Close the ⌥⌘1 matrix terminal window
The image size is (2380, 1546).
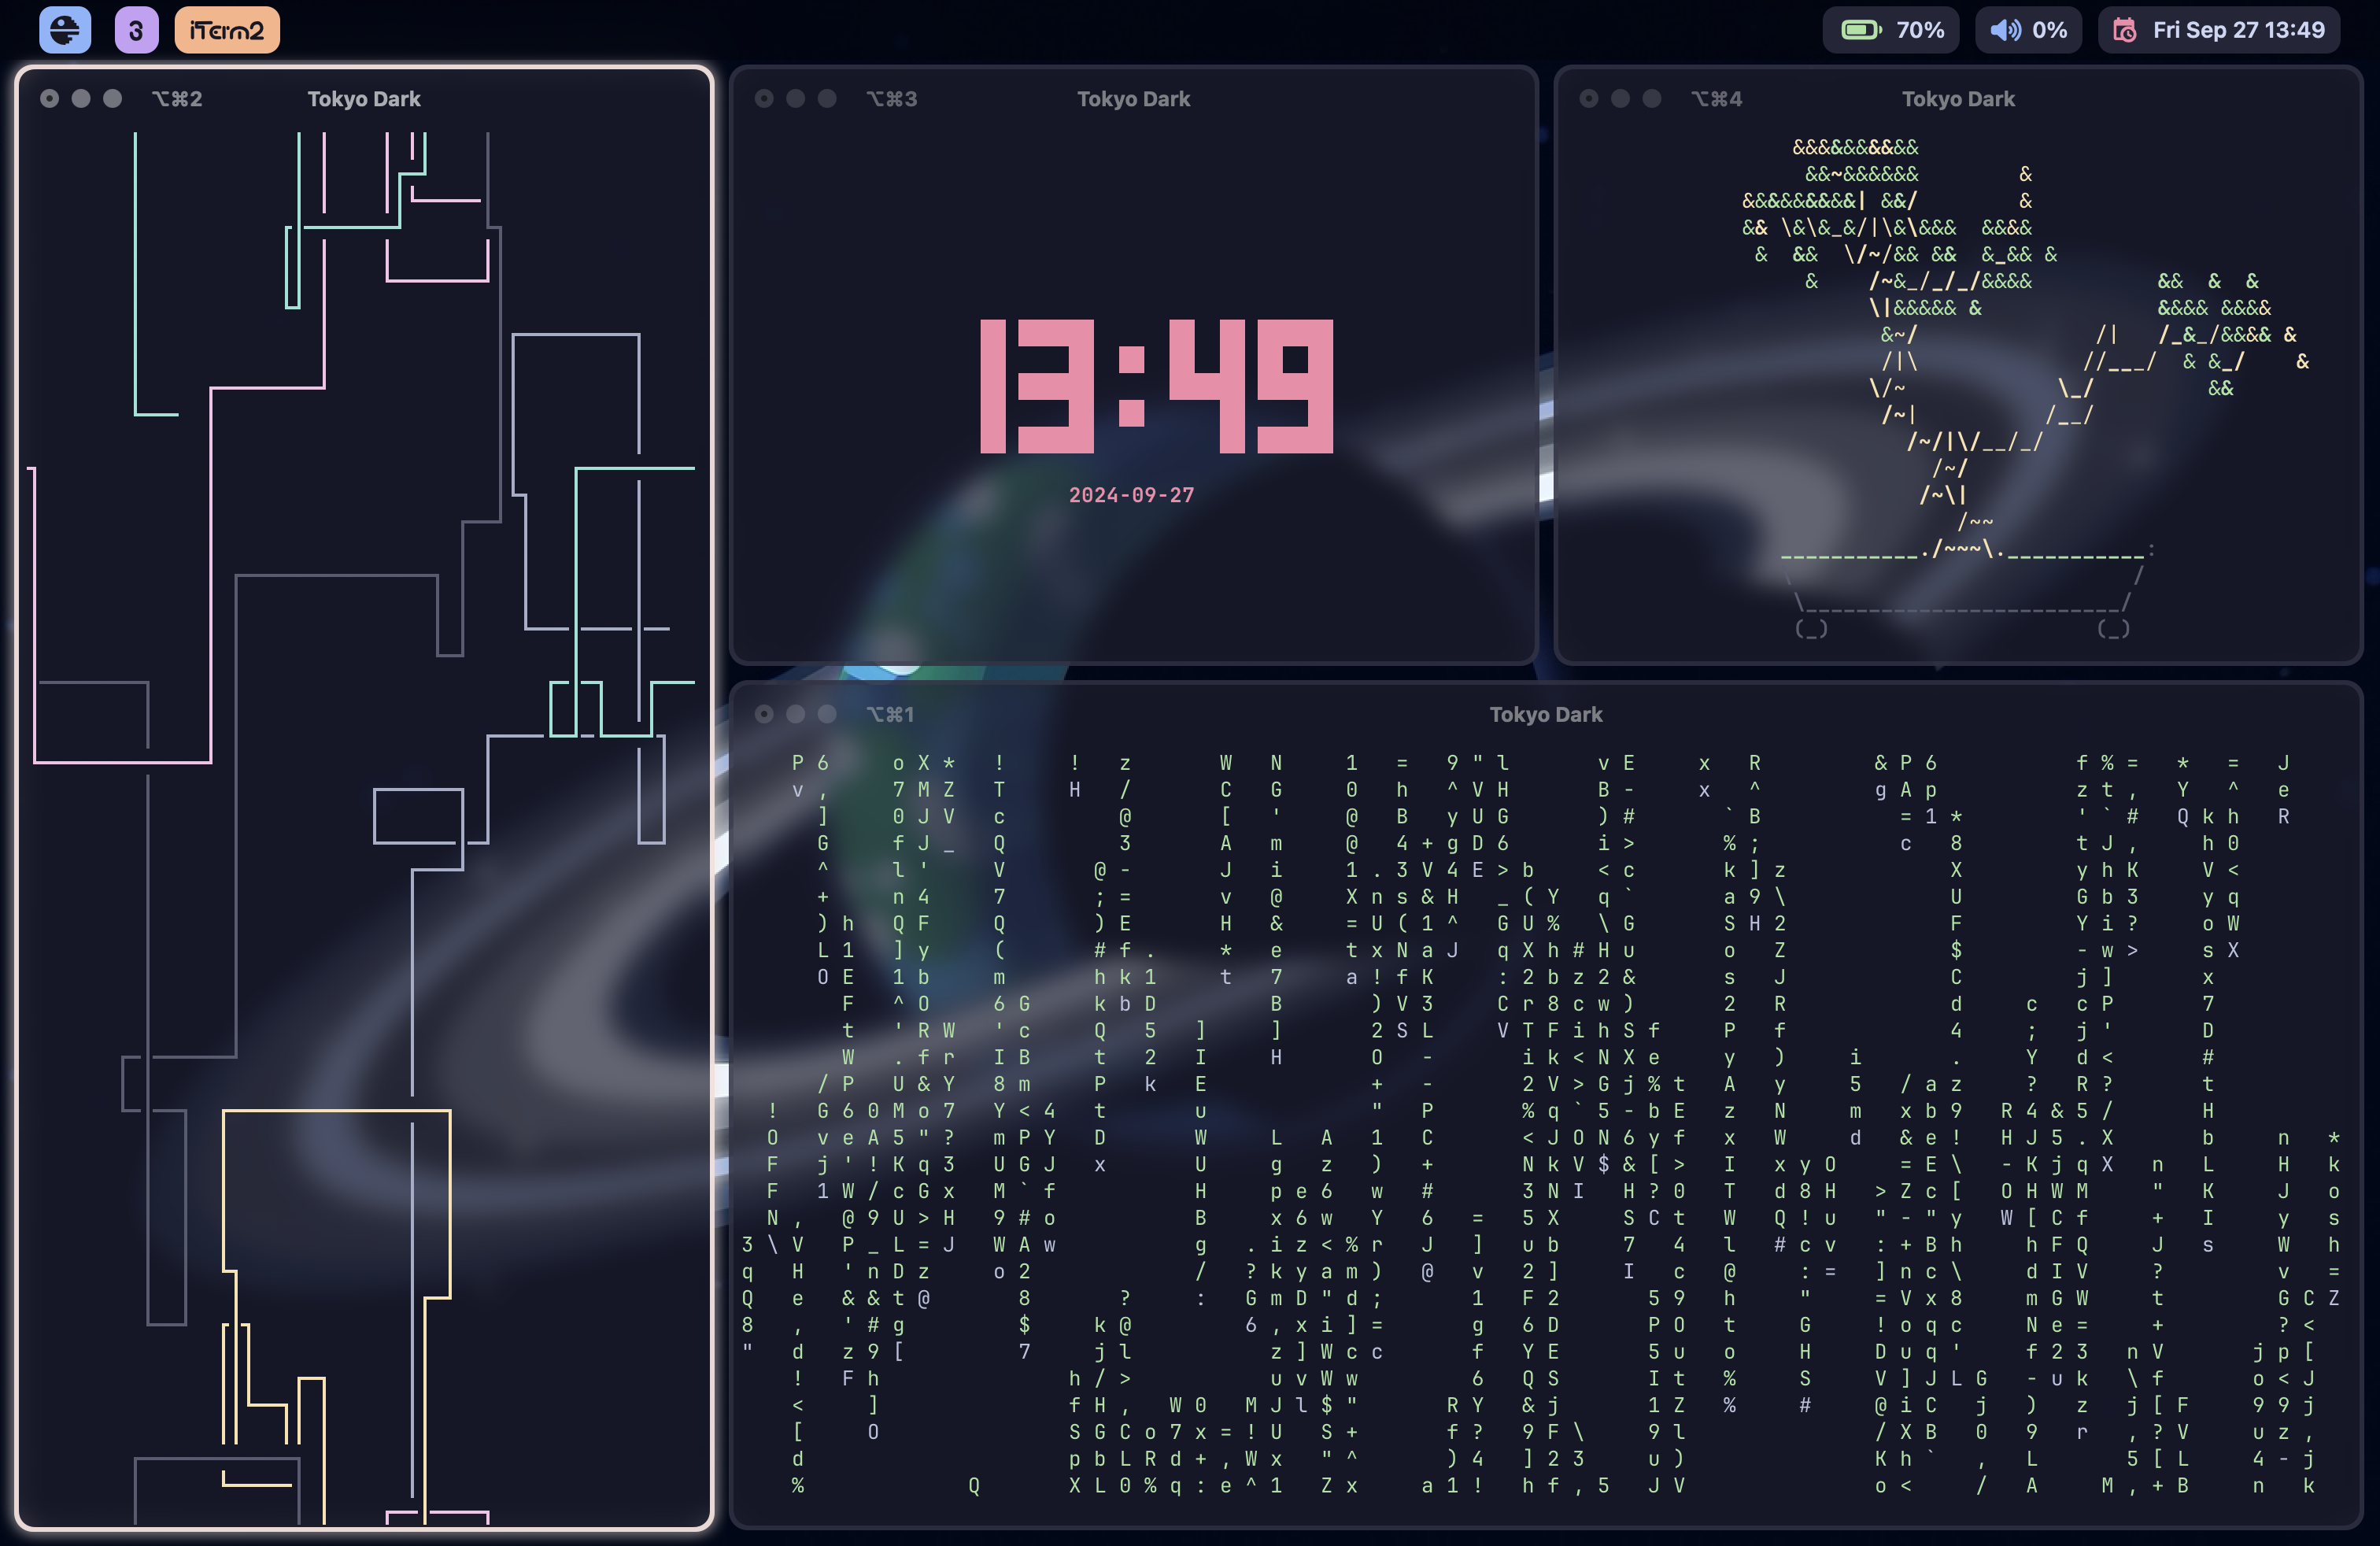tap(764, 714)
